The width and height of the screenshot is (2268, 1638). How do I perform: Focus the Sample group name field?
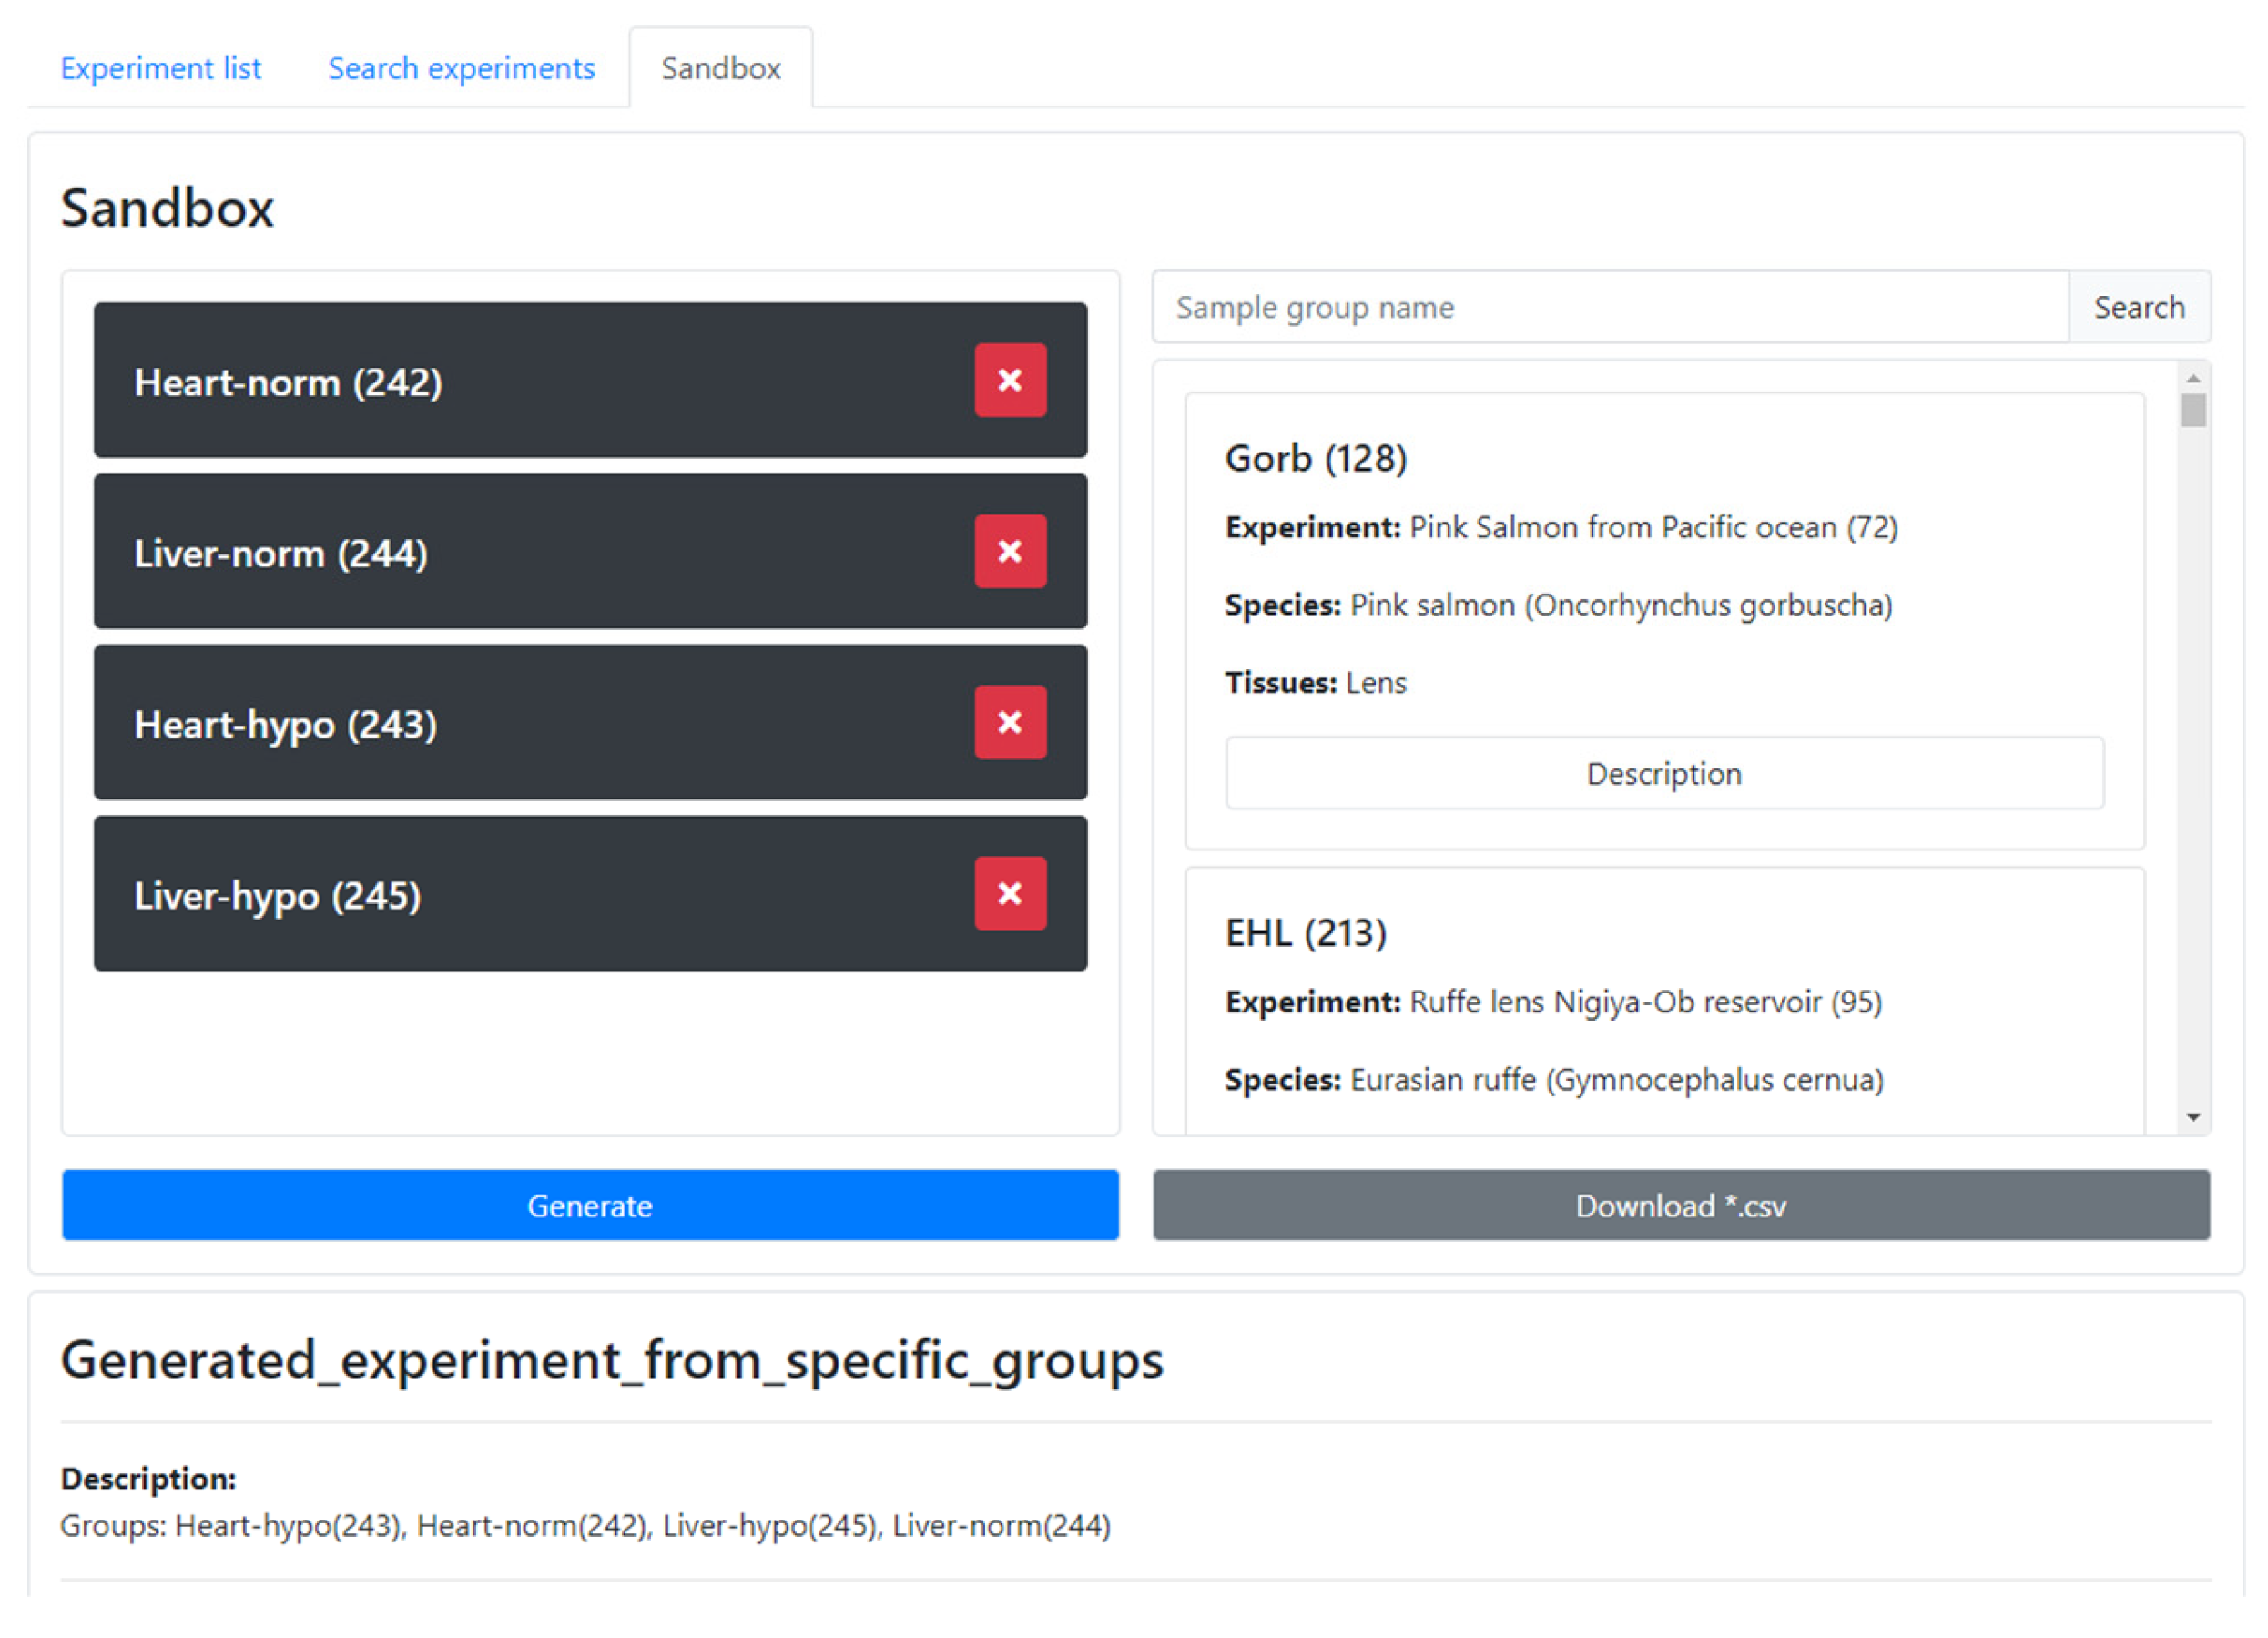1610,307
